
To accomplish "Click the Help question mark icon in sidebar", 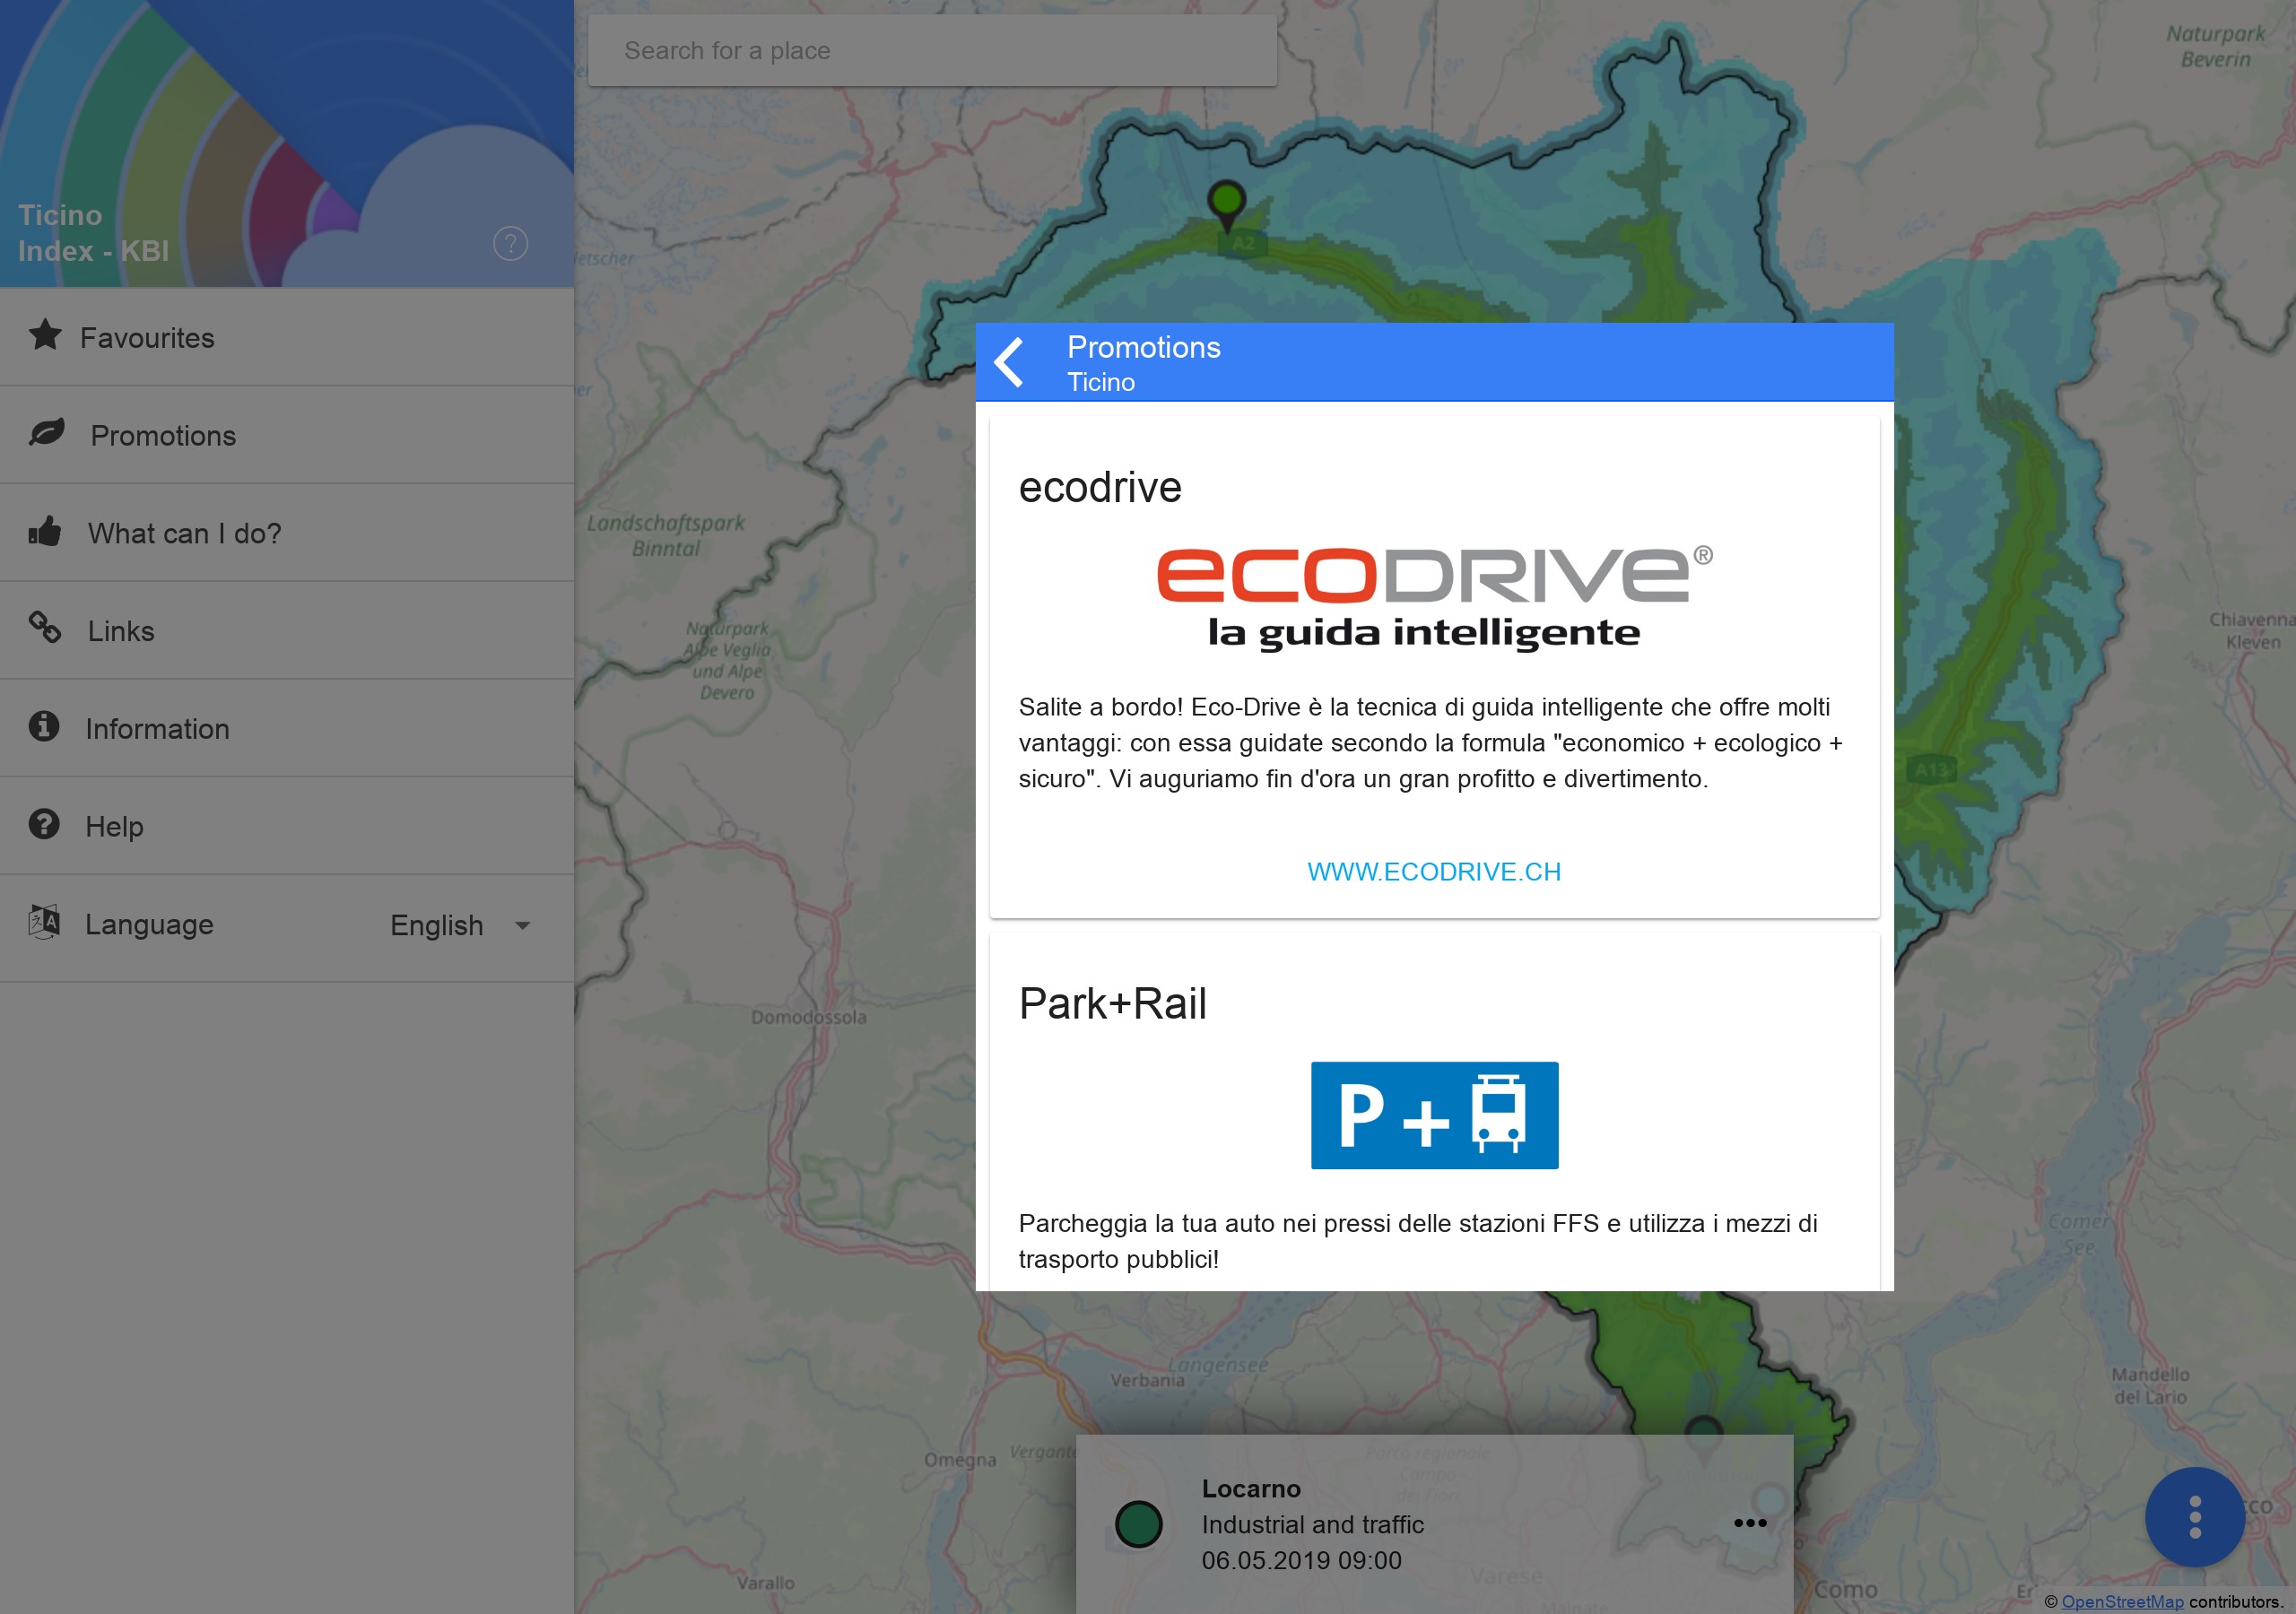I will (44, 824).
